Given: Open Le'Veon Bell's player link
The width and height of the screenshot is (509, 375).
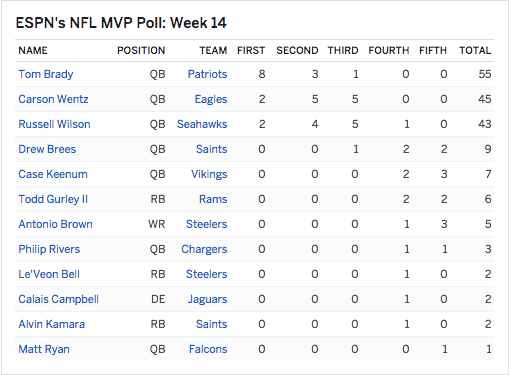Looking at the screenshot, I should [49, 274].
